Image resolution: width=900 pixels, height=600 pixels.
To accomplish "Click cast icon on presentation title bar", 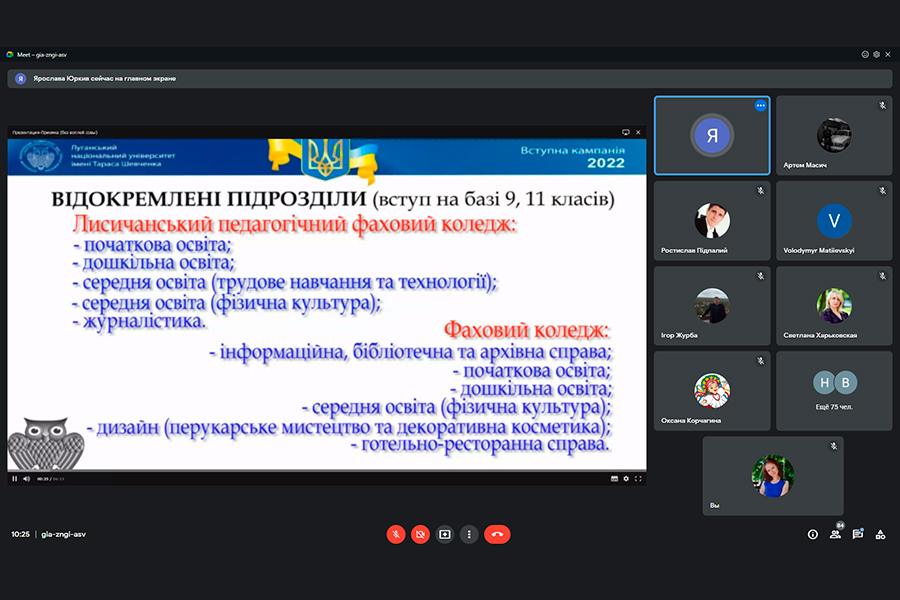I will click(x=626, y=132).
